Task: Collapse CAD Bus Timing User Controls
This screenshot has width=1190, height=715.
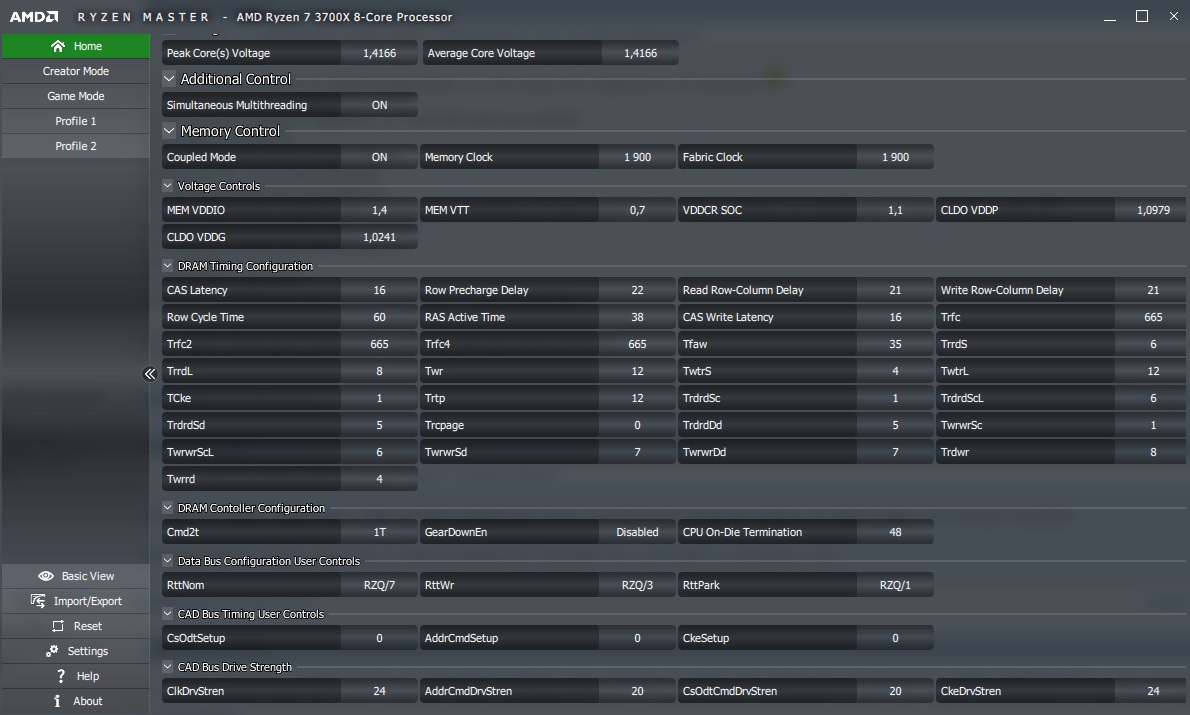Action: point(168,614)
